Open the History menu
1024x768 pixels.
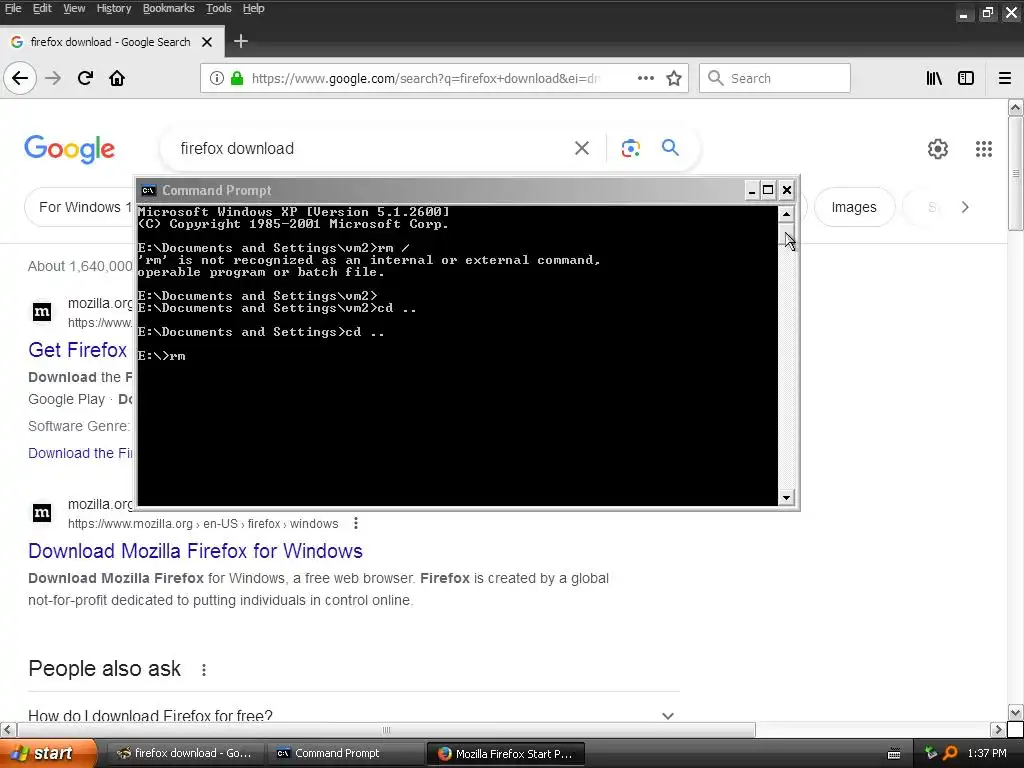[x=114, y=8]
